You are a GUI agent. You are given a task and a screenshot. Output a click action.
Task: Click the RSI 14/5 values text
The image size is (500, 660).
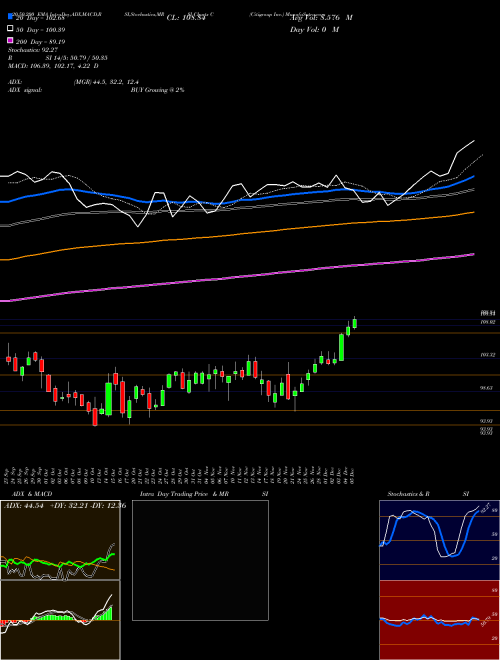[x=77, y=58]
